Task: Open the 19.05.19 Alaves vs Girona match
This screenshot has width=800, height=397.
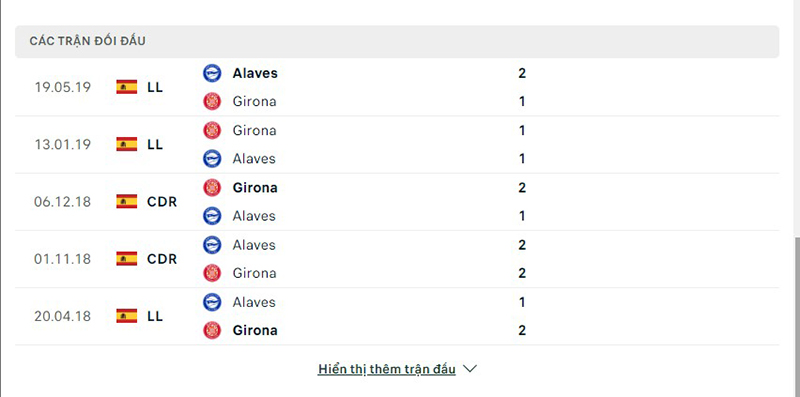Action: (x=397, y=87)
